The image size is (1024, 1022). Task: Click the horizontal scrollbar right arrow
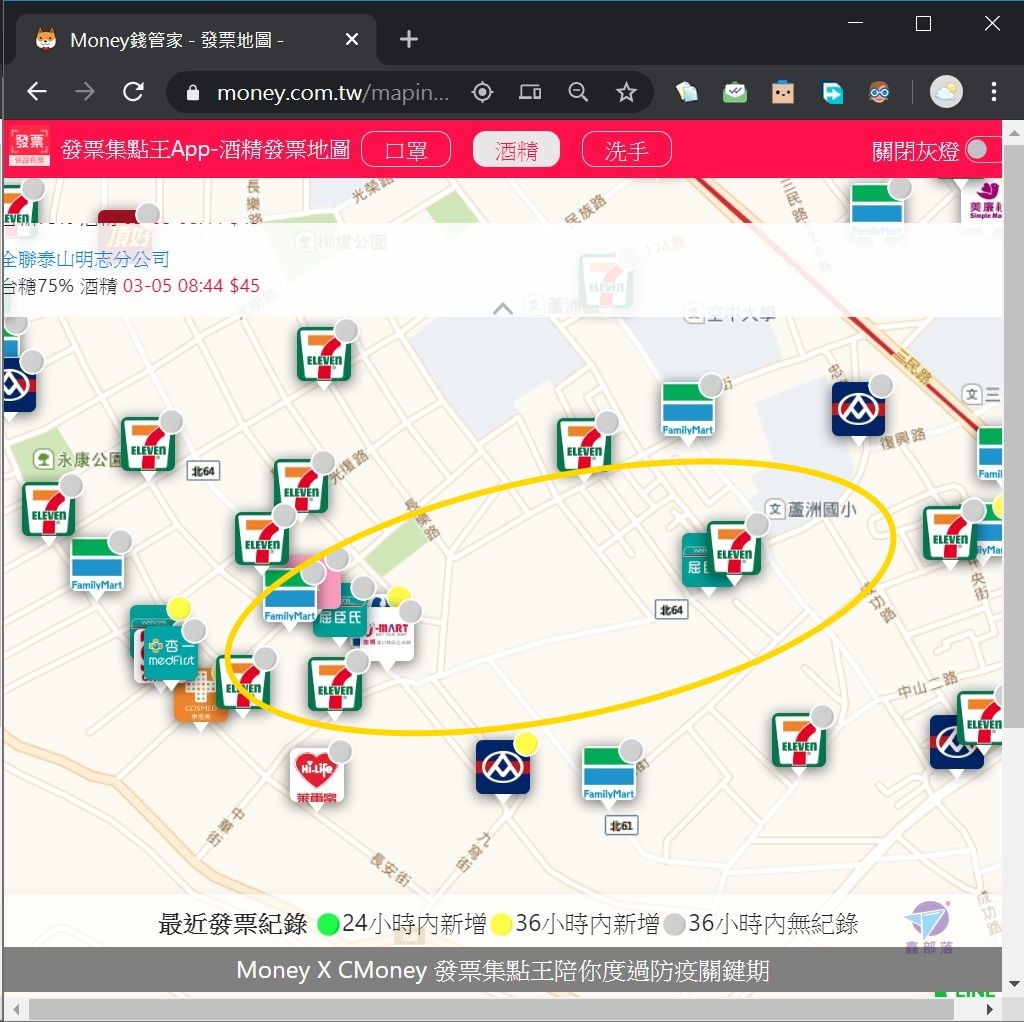989,1010
